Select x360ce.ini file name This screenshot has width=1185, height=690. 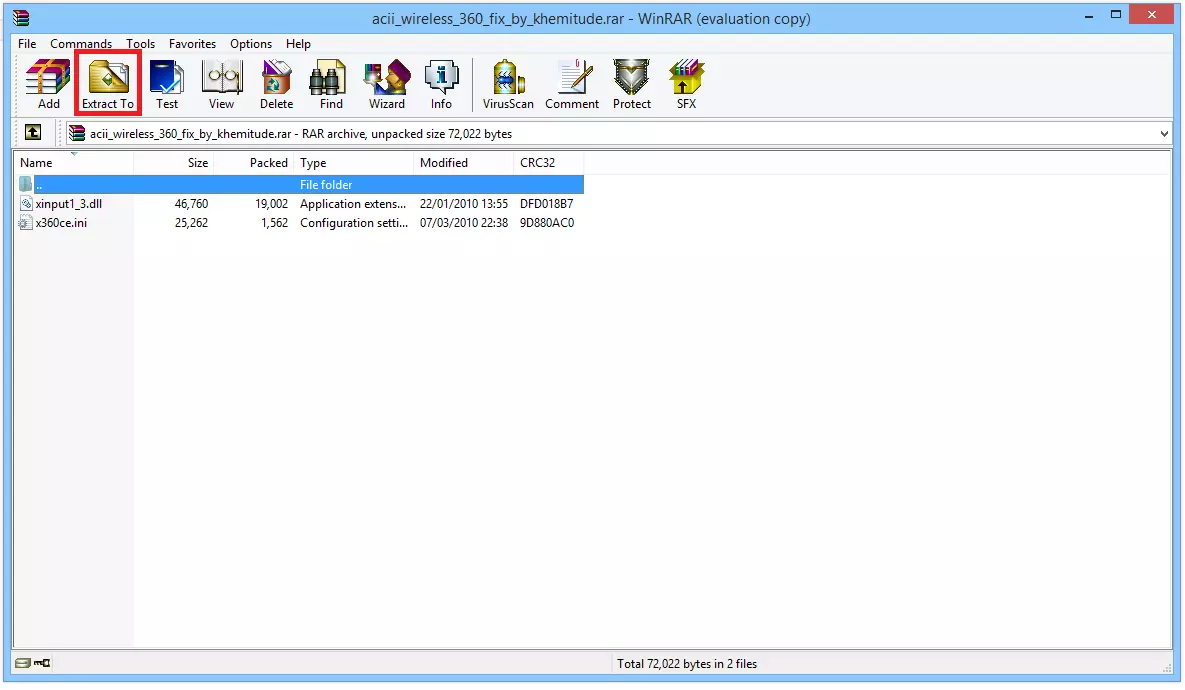point(61,223)
